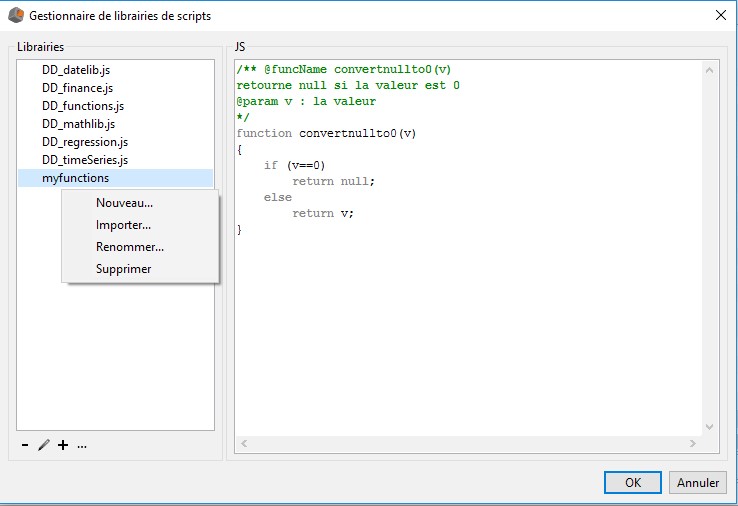This screenshot has width=738, height=506.
Task: Click the application icon in title bar
Action: pyautogui.click(x=14, y=15)
